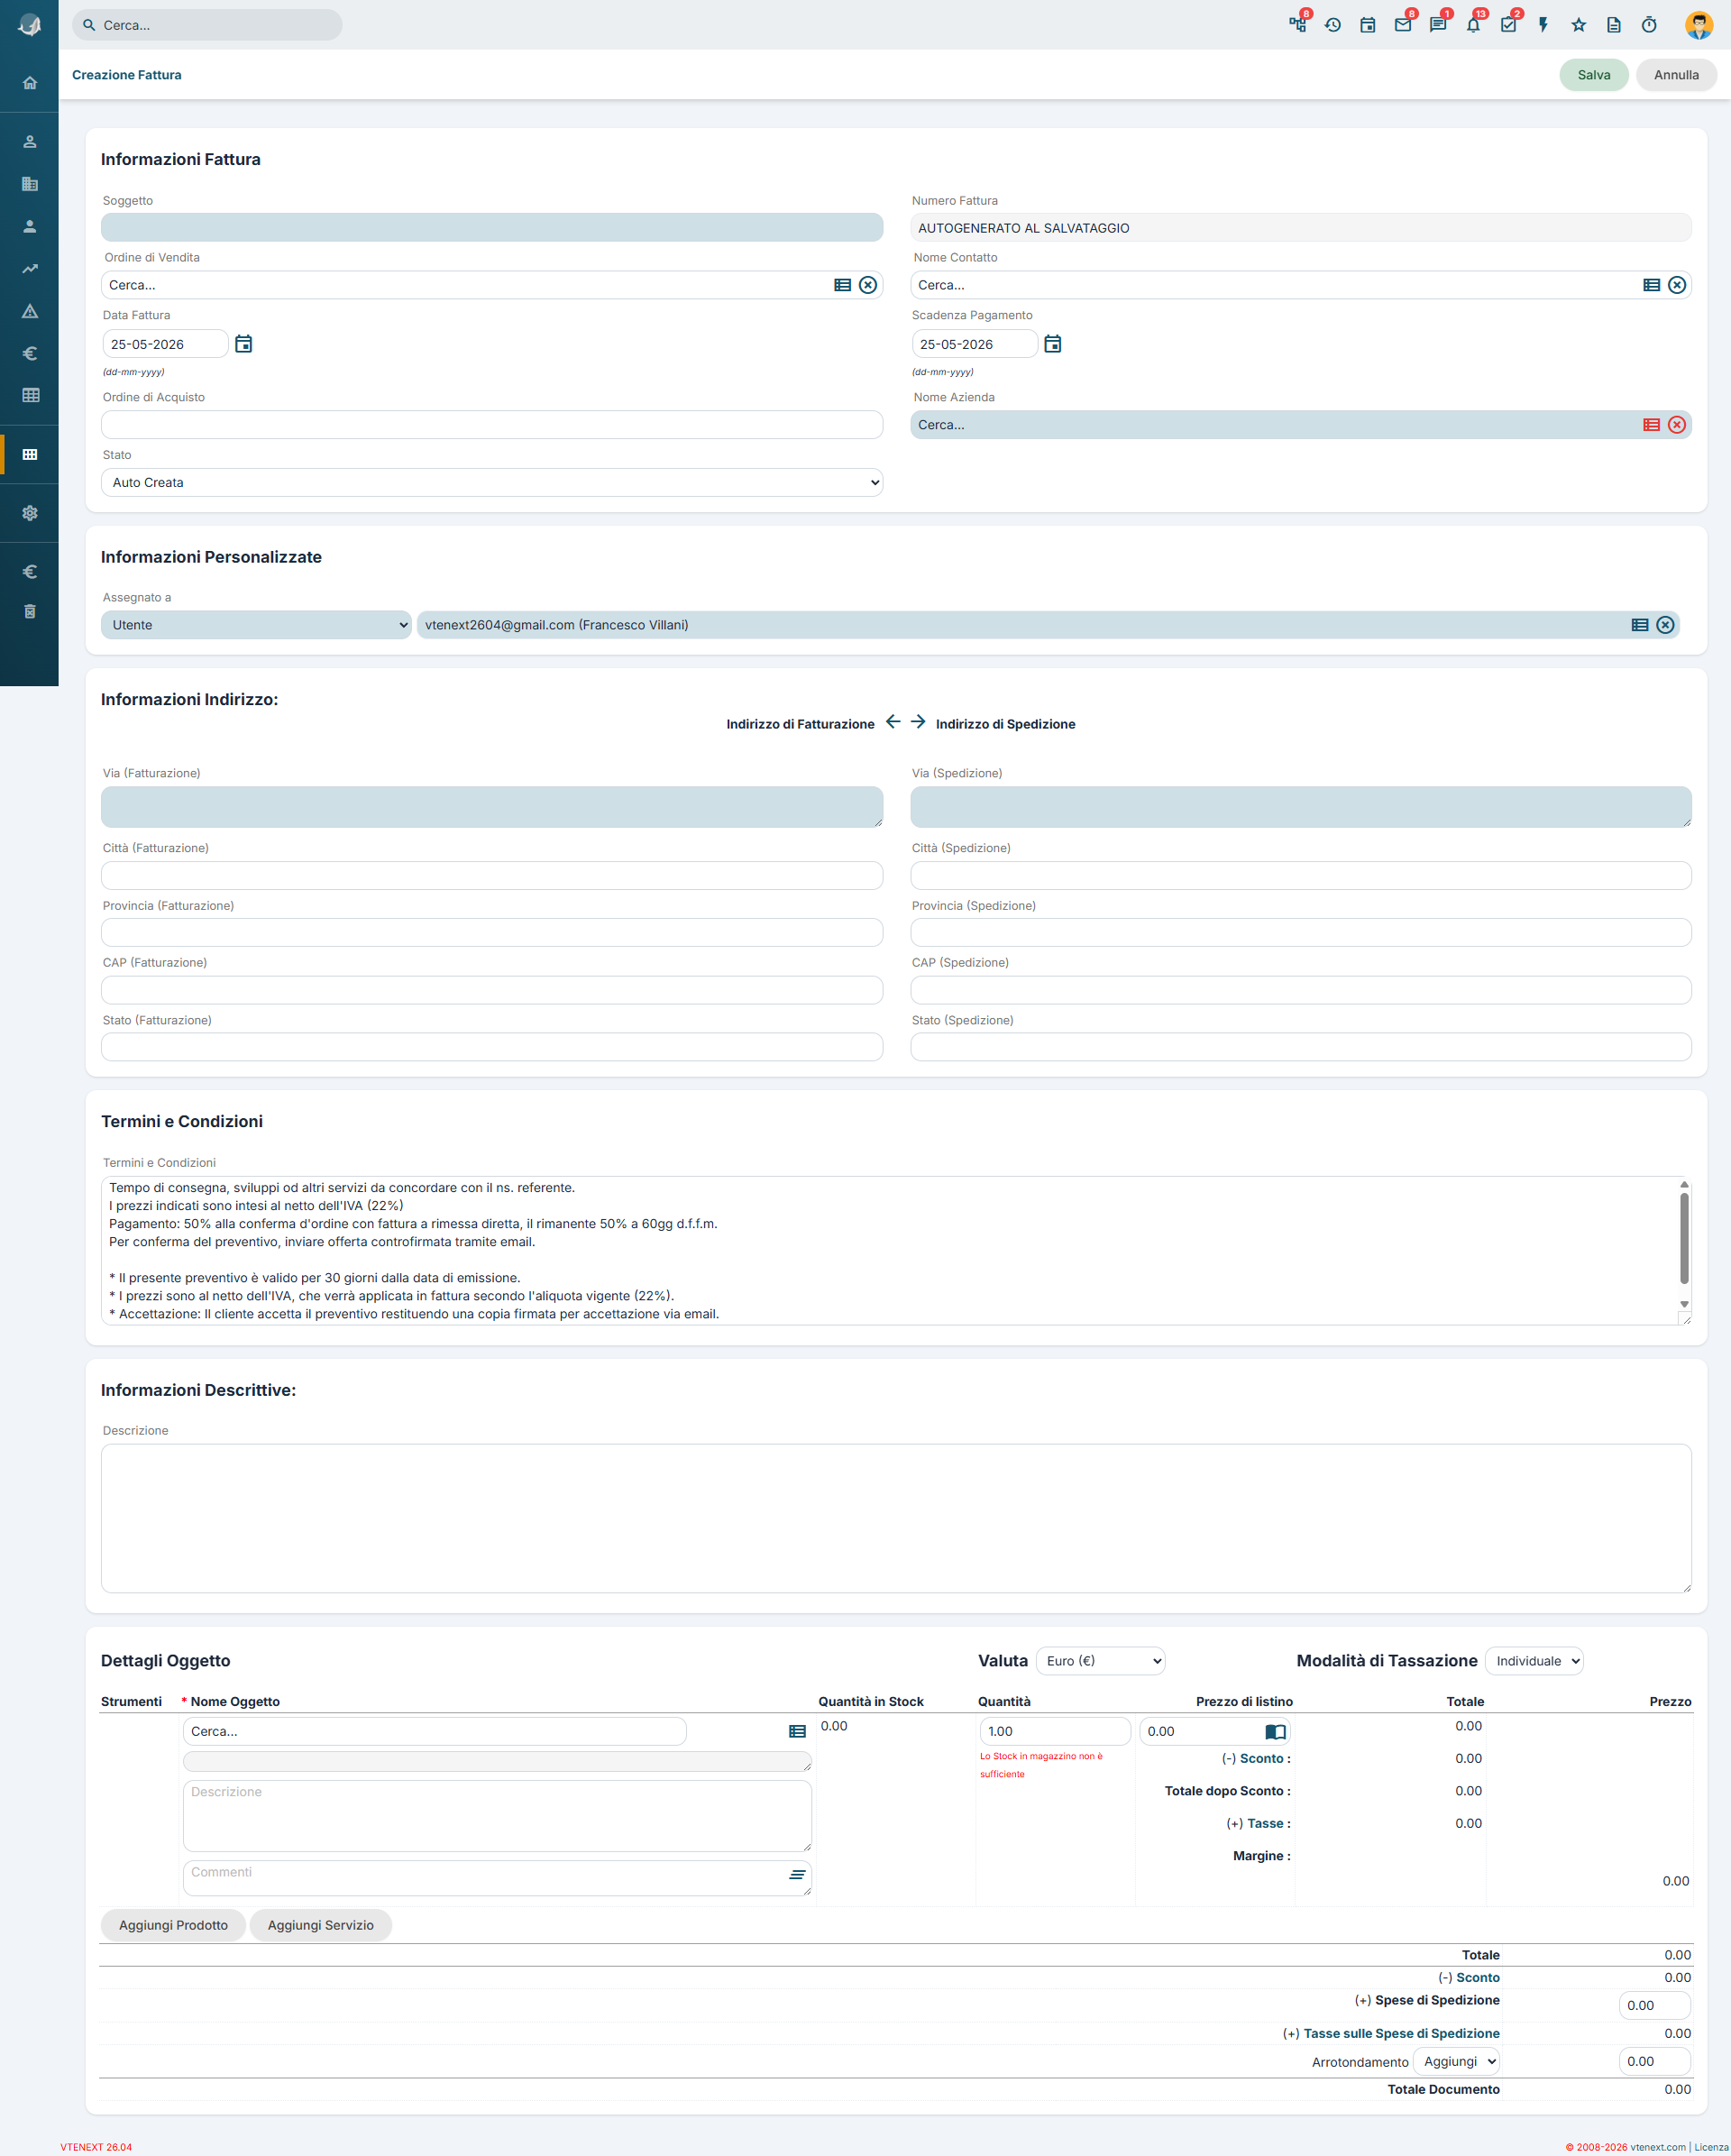Click the document page icon in top bar

pyautogui.click(x=1613, y=25)
